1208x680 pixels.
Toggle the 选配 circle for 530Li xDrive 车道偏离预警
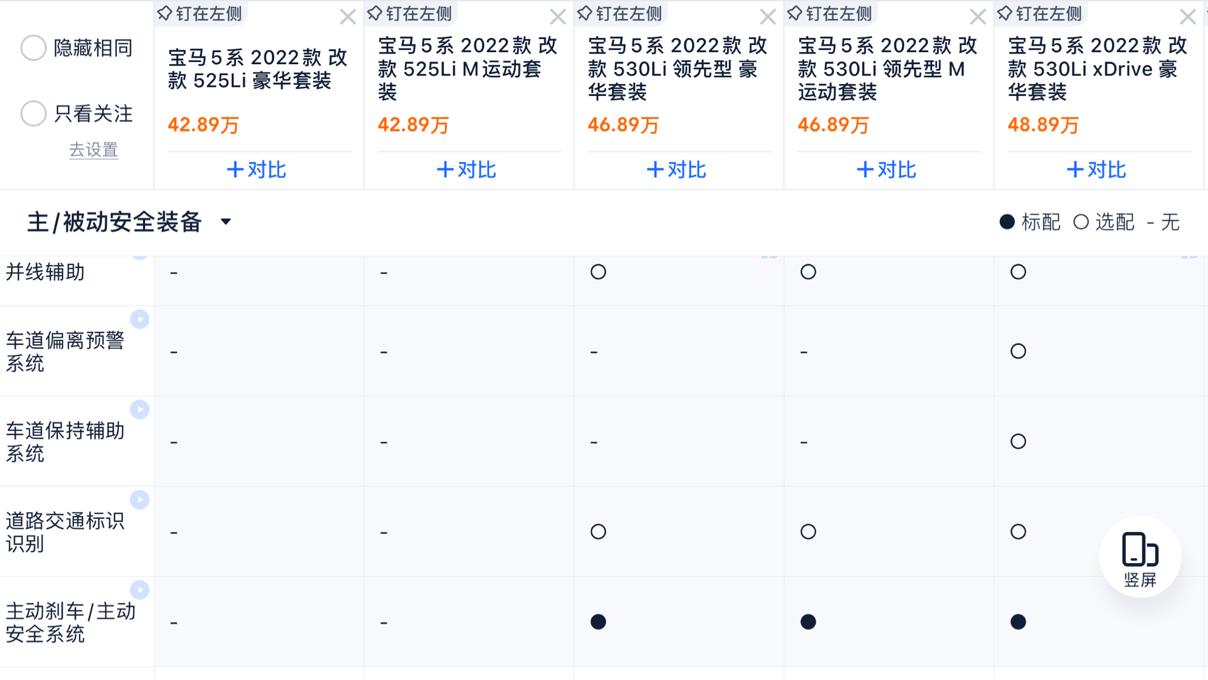(1017, 351)
